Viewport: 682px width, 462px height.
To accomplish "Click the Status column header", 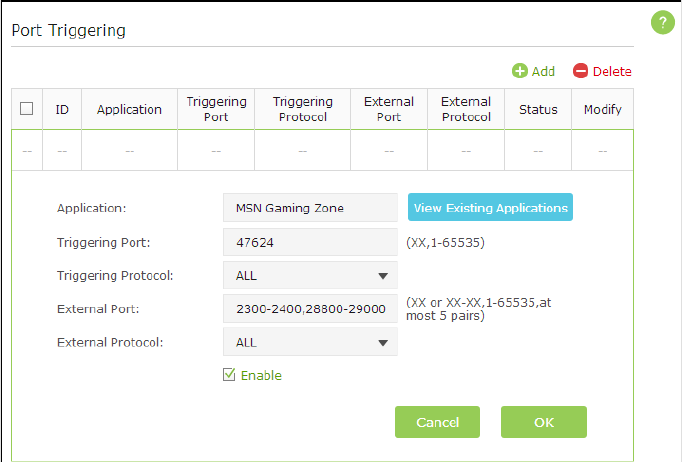I will click(538, 109).
